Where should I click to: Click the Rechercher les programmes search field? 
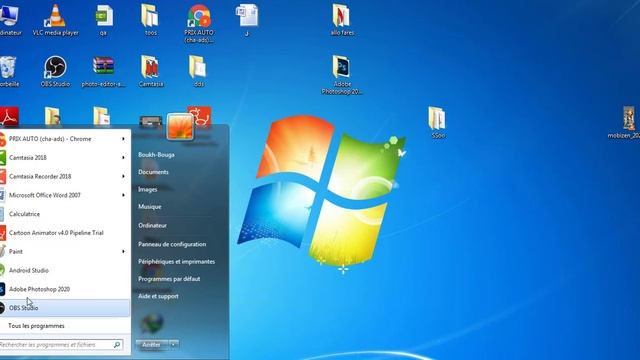pyautogui.click(x=61, y=345)
